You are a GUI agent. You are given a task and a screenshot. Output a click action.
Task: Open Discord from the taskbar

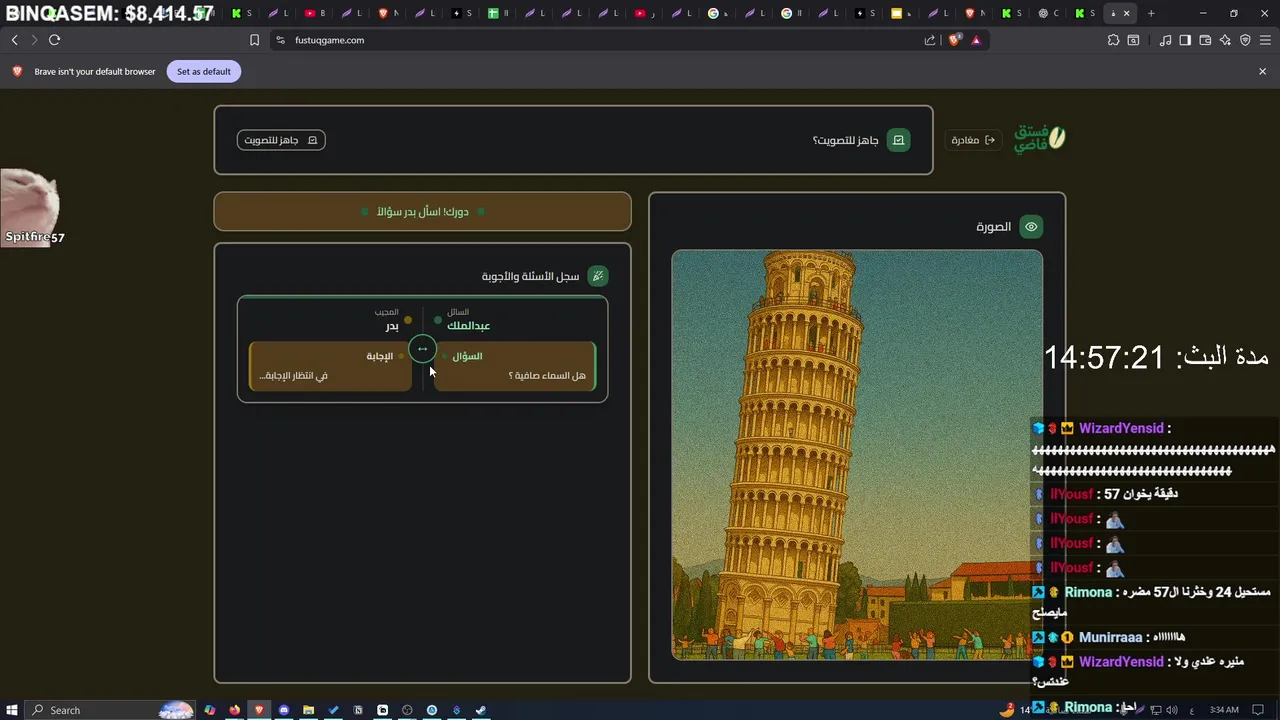point(284,710)
